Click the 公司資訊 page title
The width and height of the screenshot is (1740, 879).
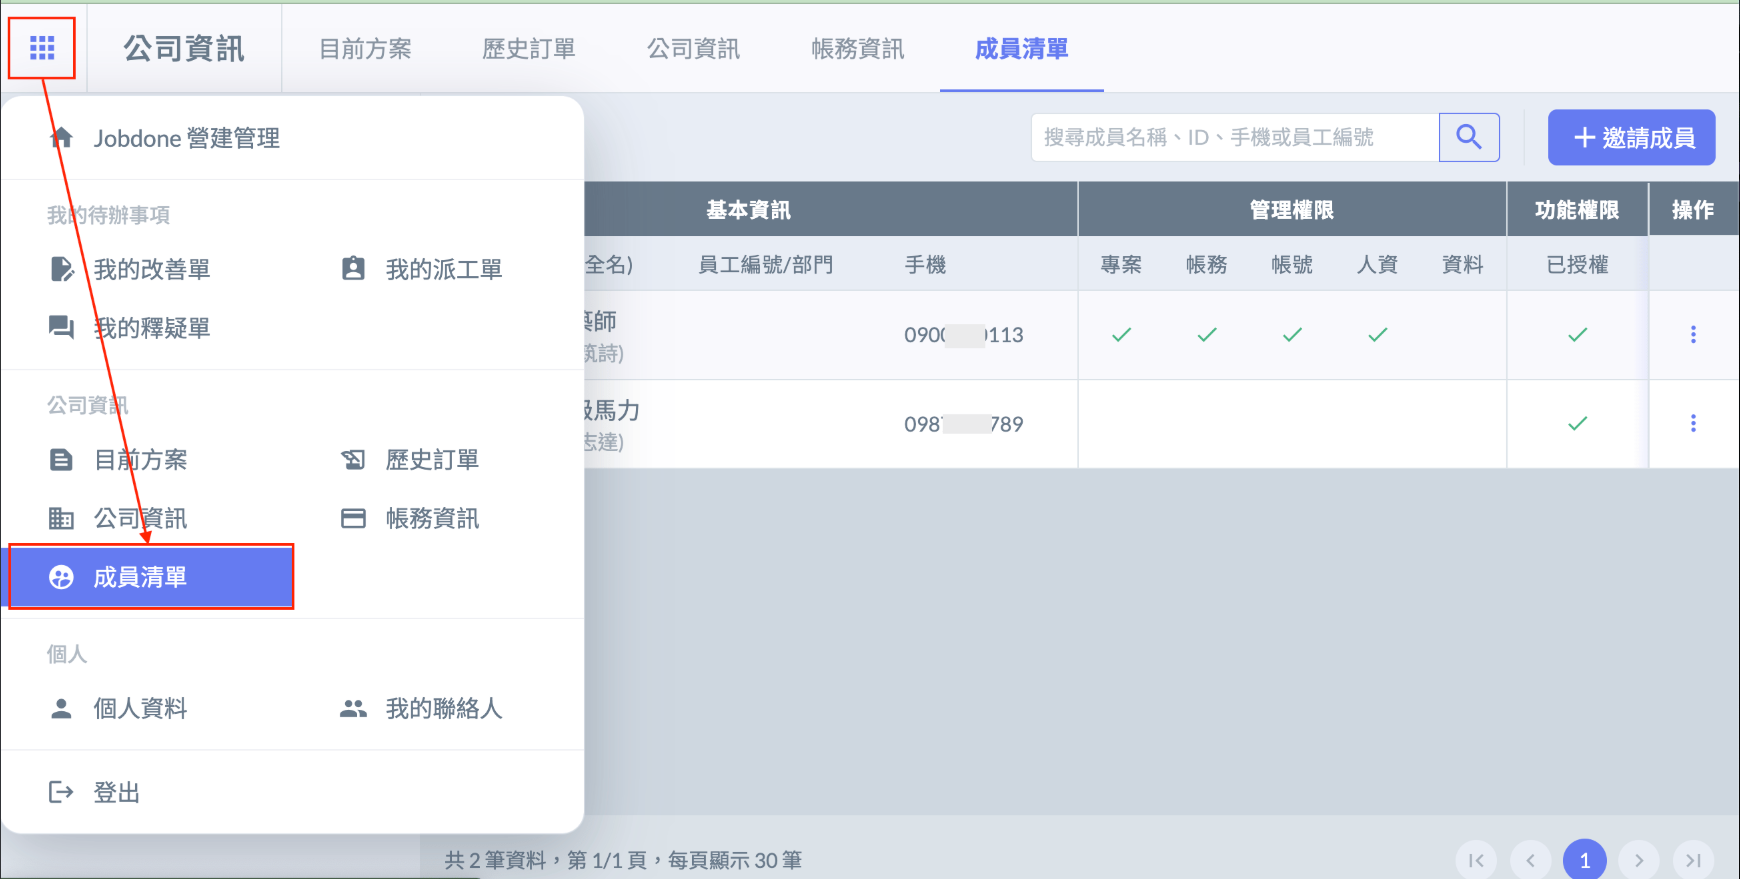(184, 49)
